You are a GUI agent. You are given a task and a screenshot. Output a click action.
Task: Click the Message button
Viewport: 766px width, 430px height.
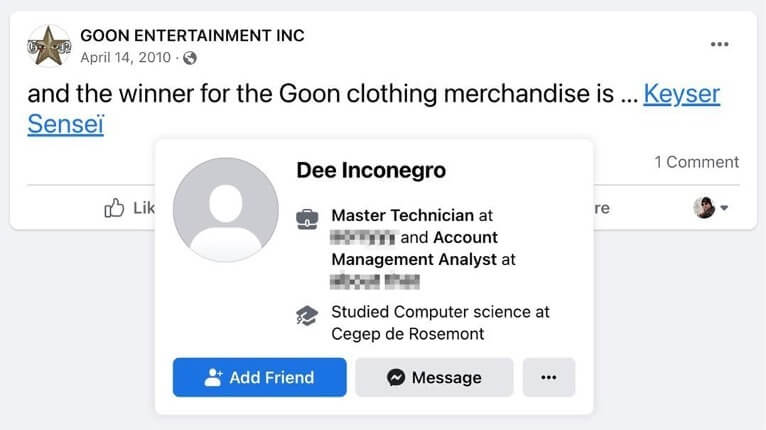coord(434,377)
